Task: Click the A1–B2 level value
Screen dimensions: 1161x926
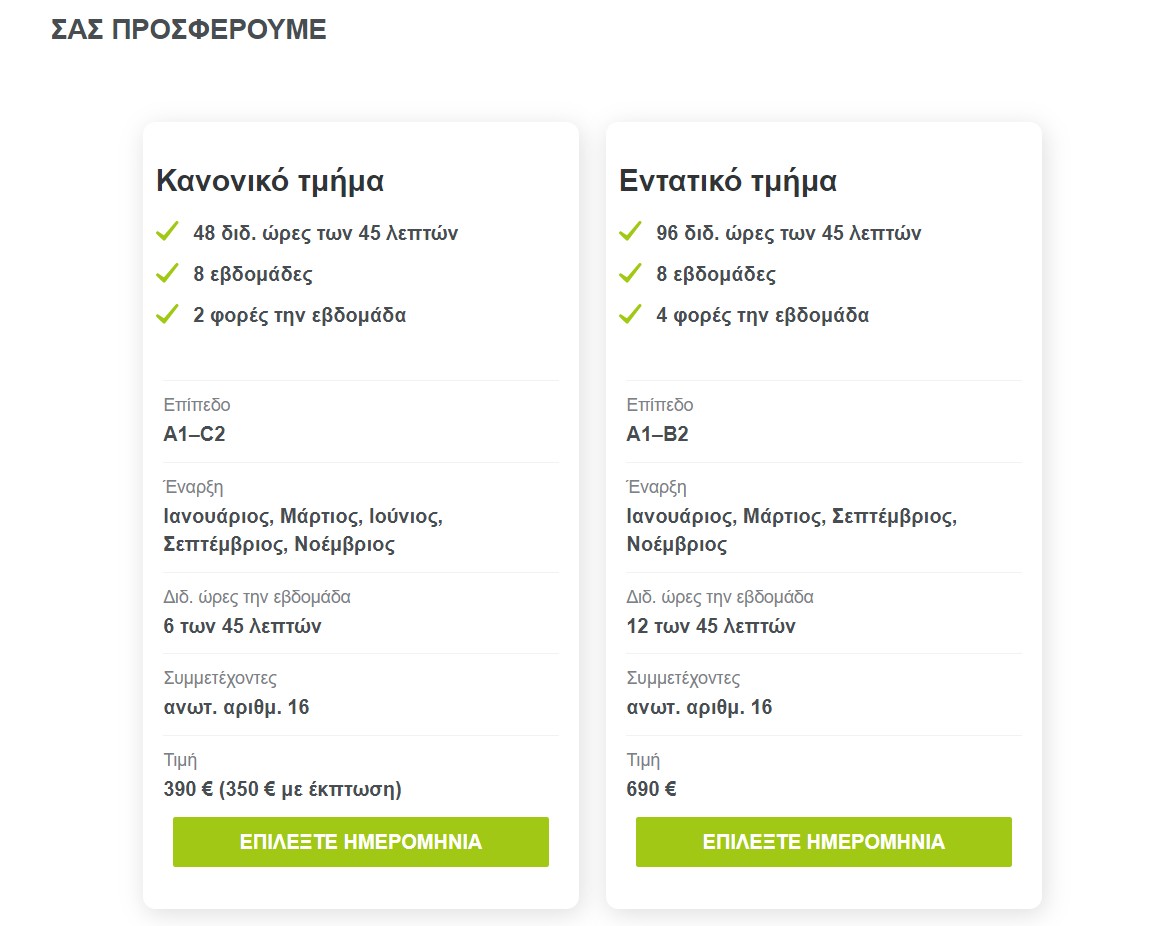Action: tap(658, 434)
